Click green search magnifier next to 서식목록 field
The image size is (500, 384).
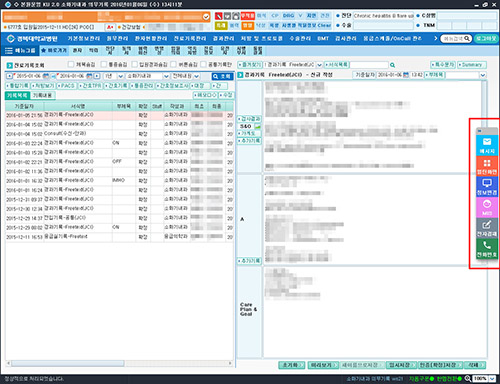tap(392, 65)
